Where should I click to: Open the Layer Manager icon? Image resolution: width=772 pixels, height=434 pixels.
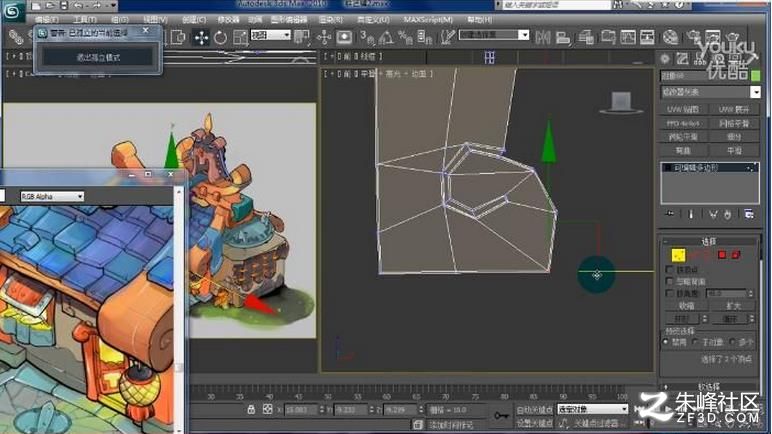[x=586, y=37]
